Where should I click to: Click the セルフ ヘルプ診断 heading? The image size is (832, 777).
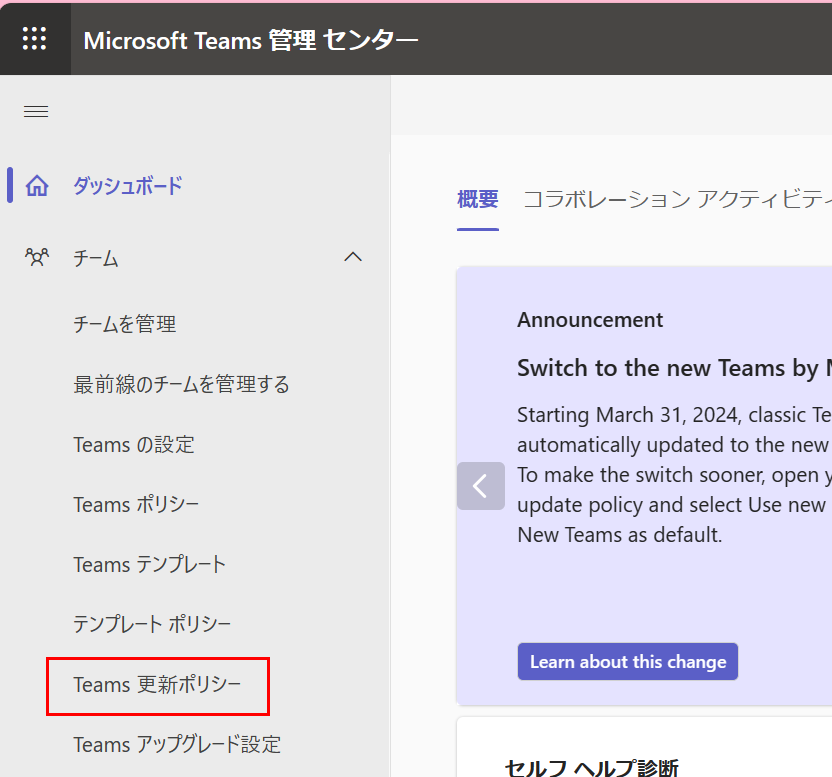(x=592, y=767)
